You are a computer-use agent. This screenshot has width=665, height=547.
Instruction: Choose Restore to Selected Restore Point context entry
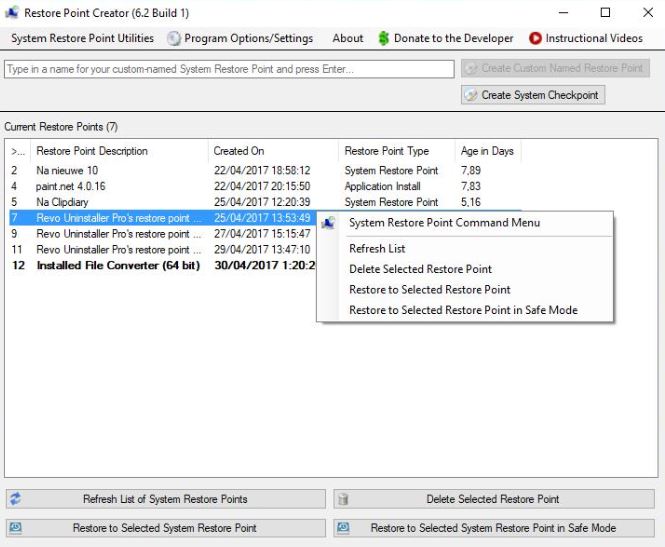(x=429, y=290)
